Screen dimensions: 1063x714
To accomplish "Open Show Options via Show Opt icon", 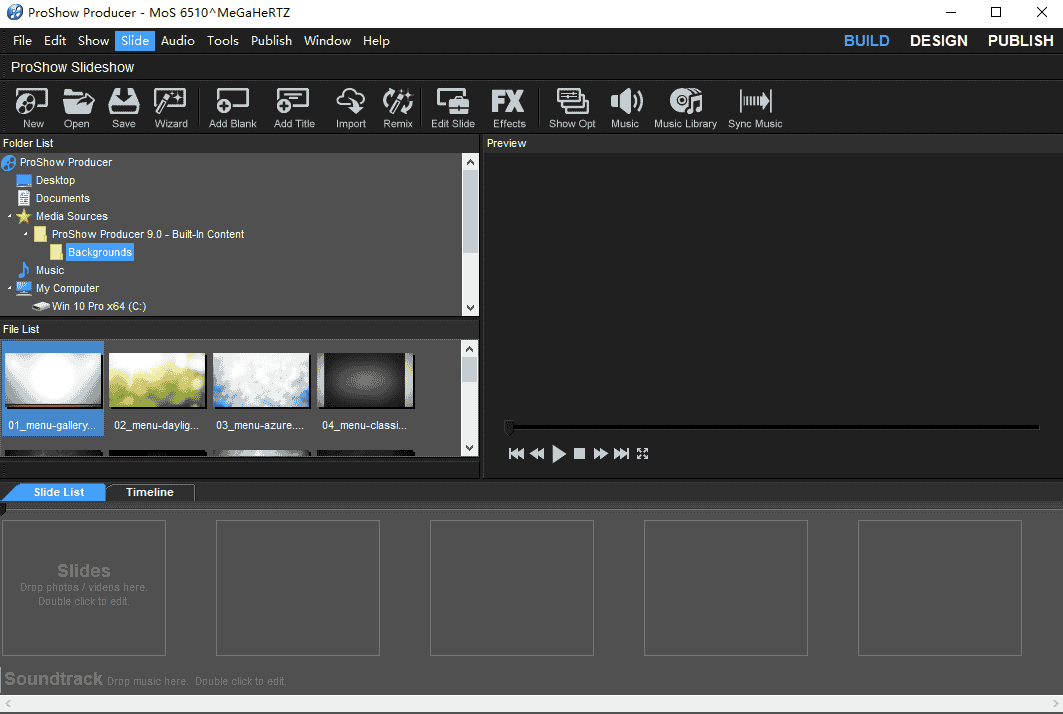I will pos(571,107).
